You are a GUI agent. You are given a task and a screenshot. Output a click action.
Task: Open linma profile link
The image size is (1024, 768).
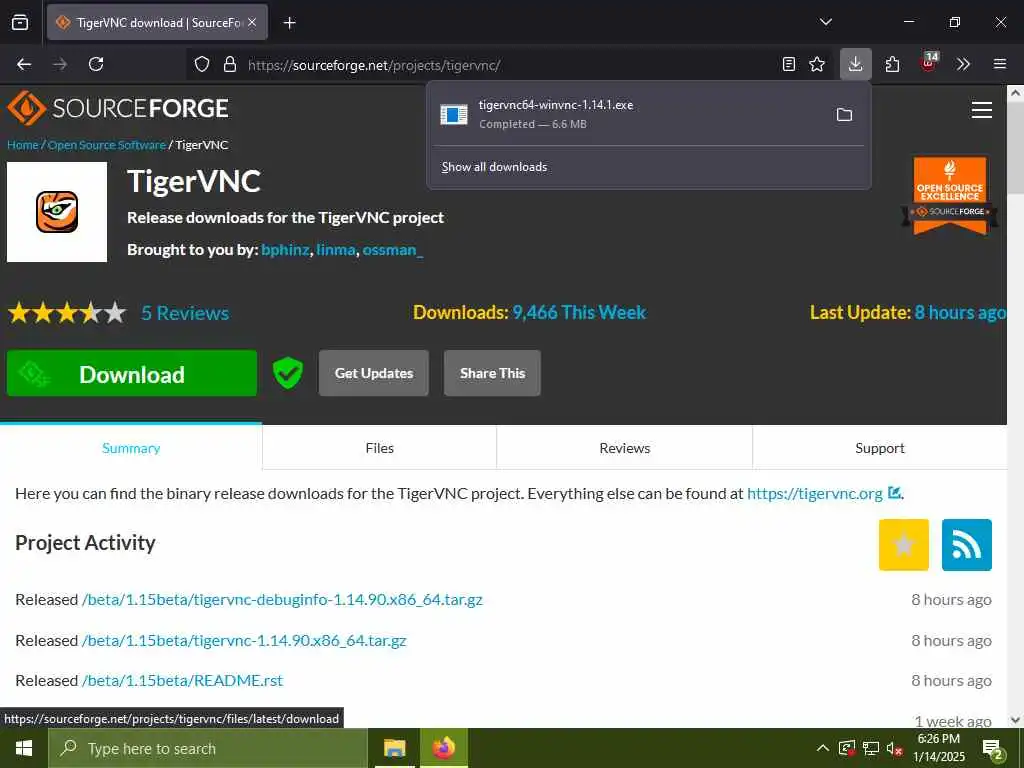(336, 250)
